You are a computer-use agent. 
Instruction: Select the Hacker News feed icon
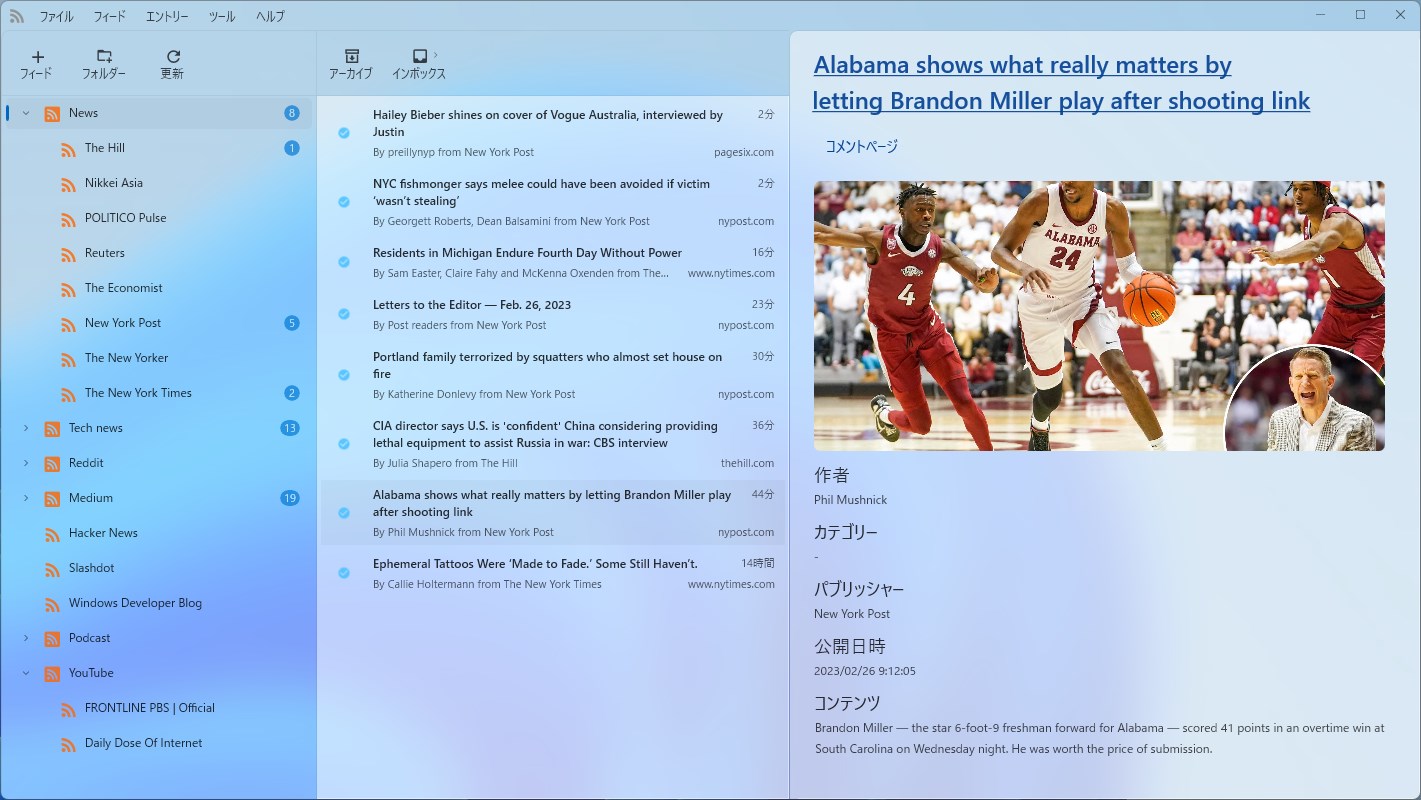[51, 533]
